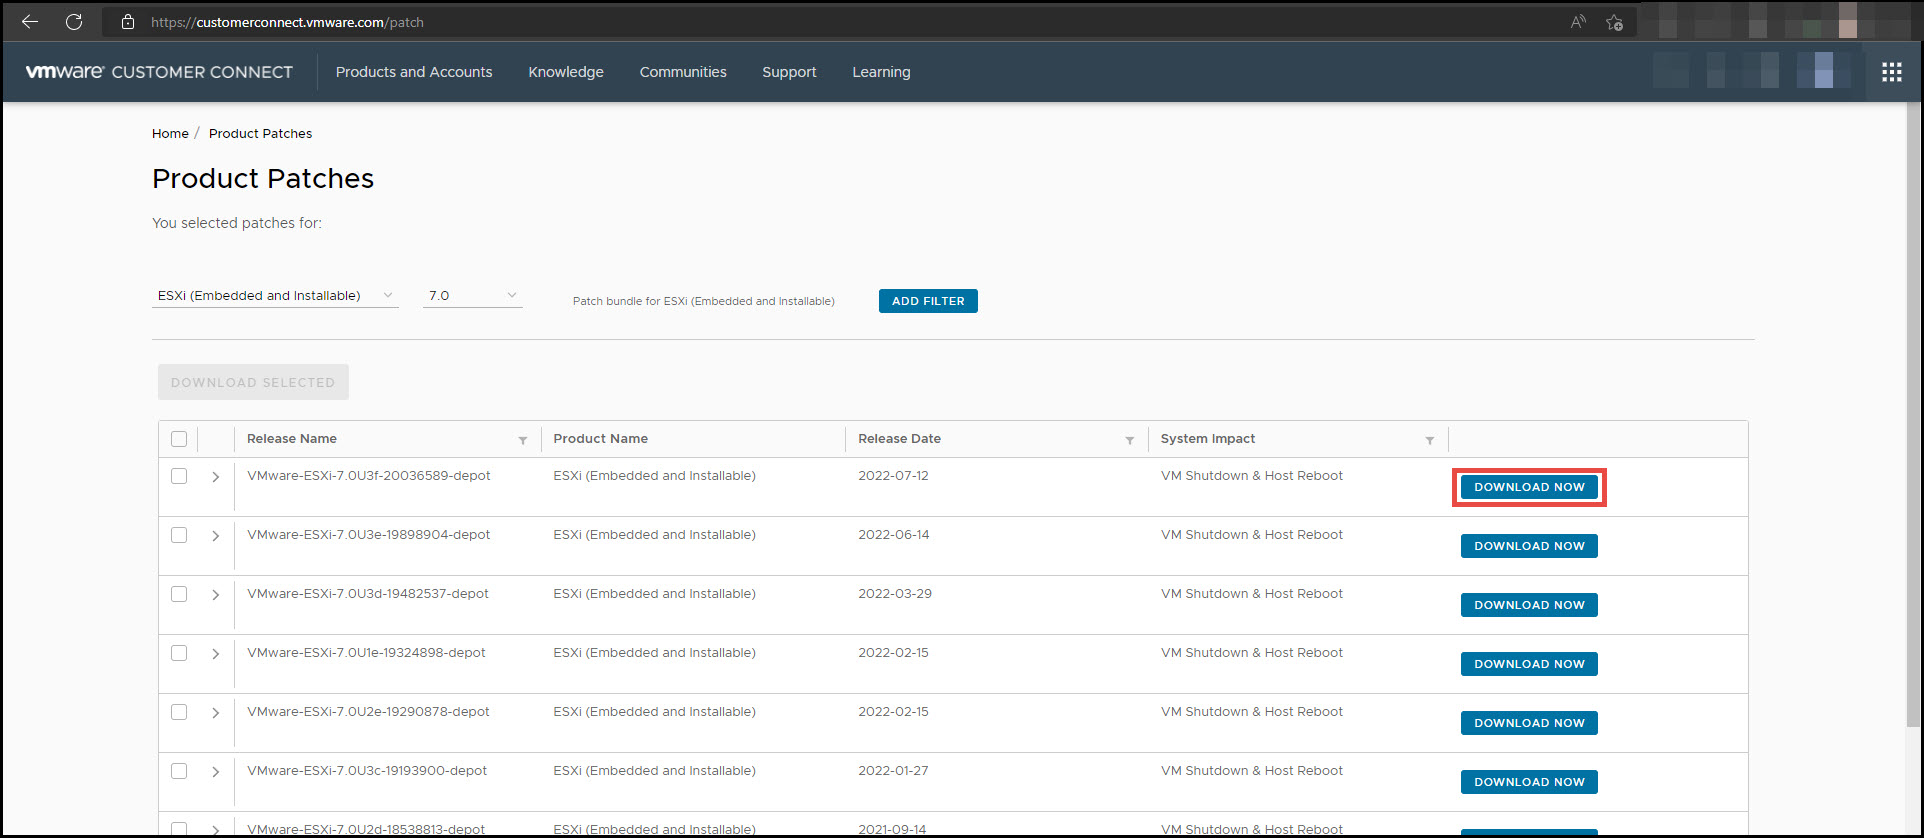Select release name VMware-ESXi-7.0U3f-20036589-depot
Image resolution: width=1924 pixels, height=838 pixels.
pos(369,476)
